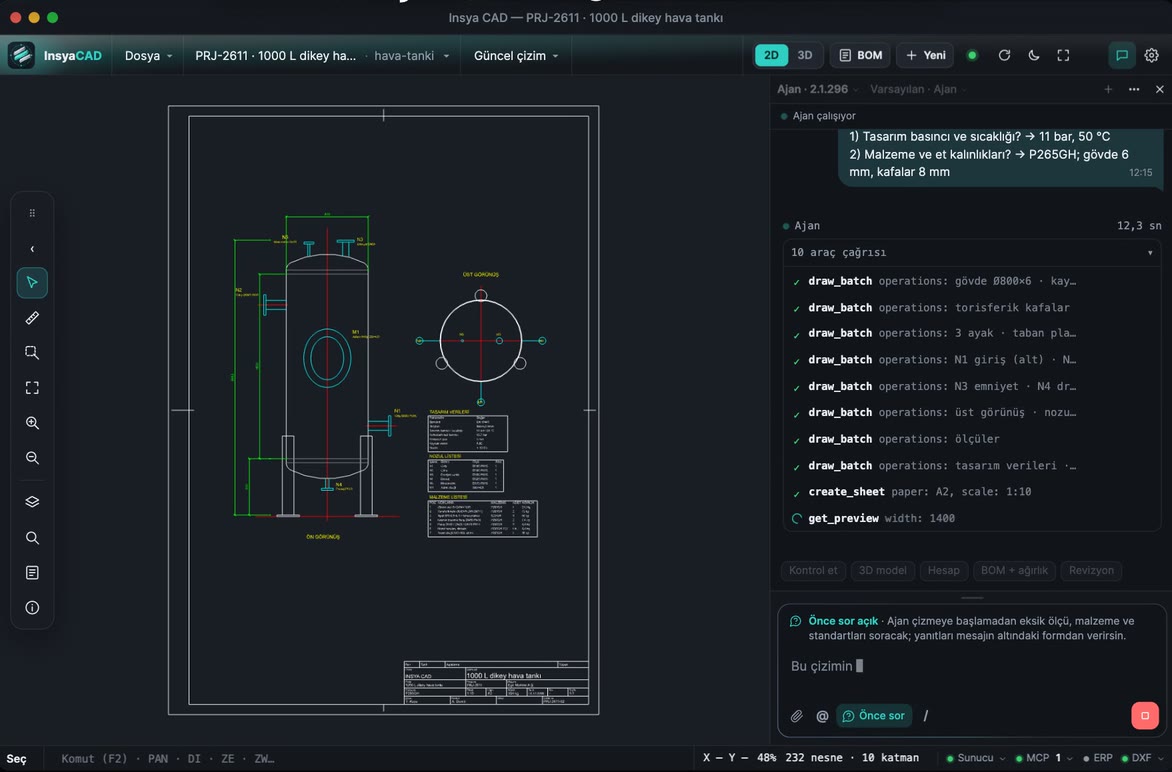The image size is (1172, 772).
Task: Click the refresh icon in the top bar
Action: coord(1004,55)
